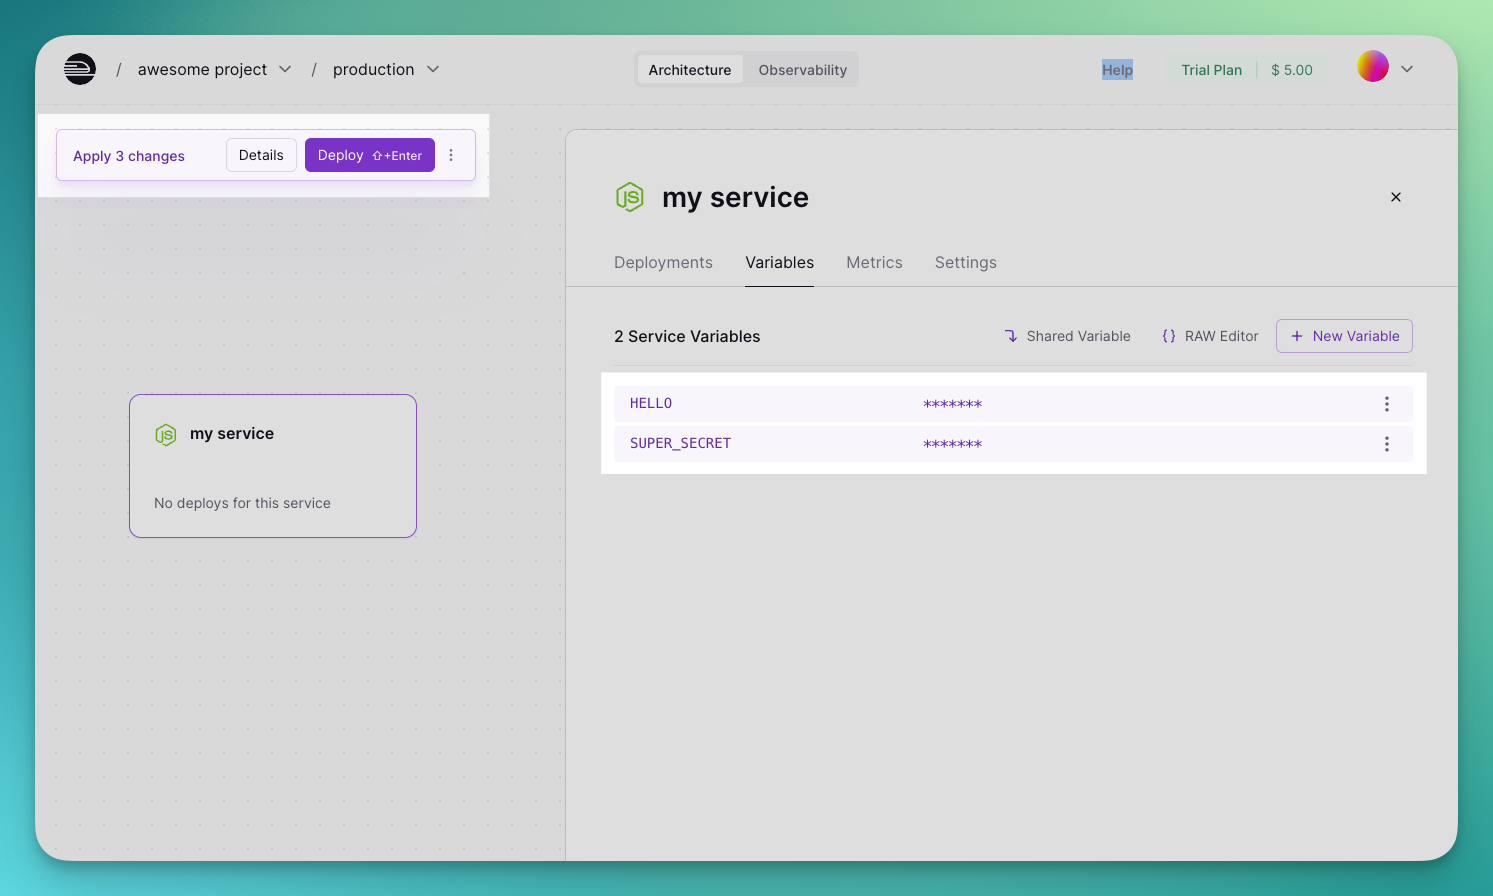Open the Help link

(1117, 70)
